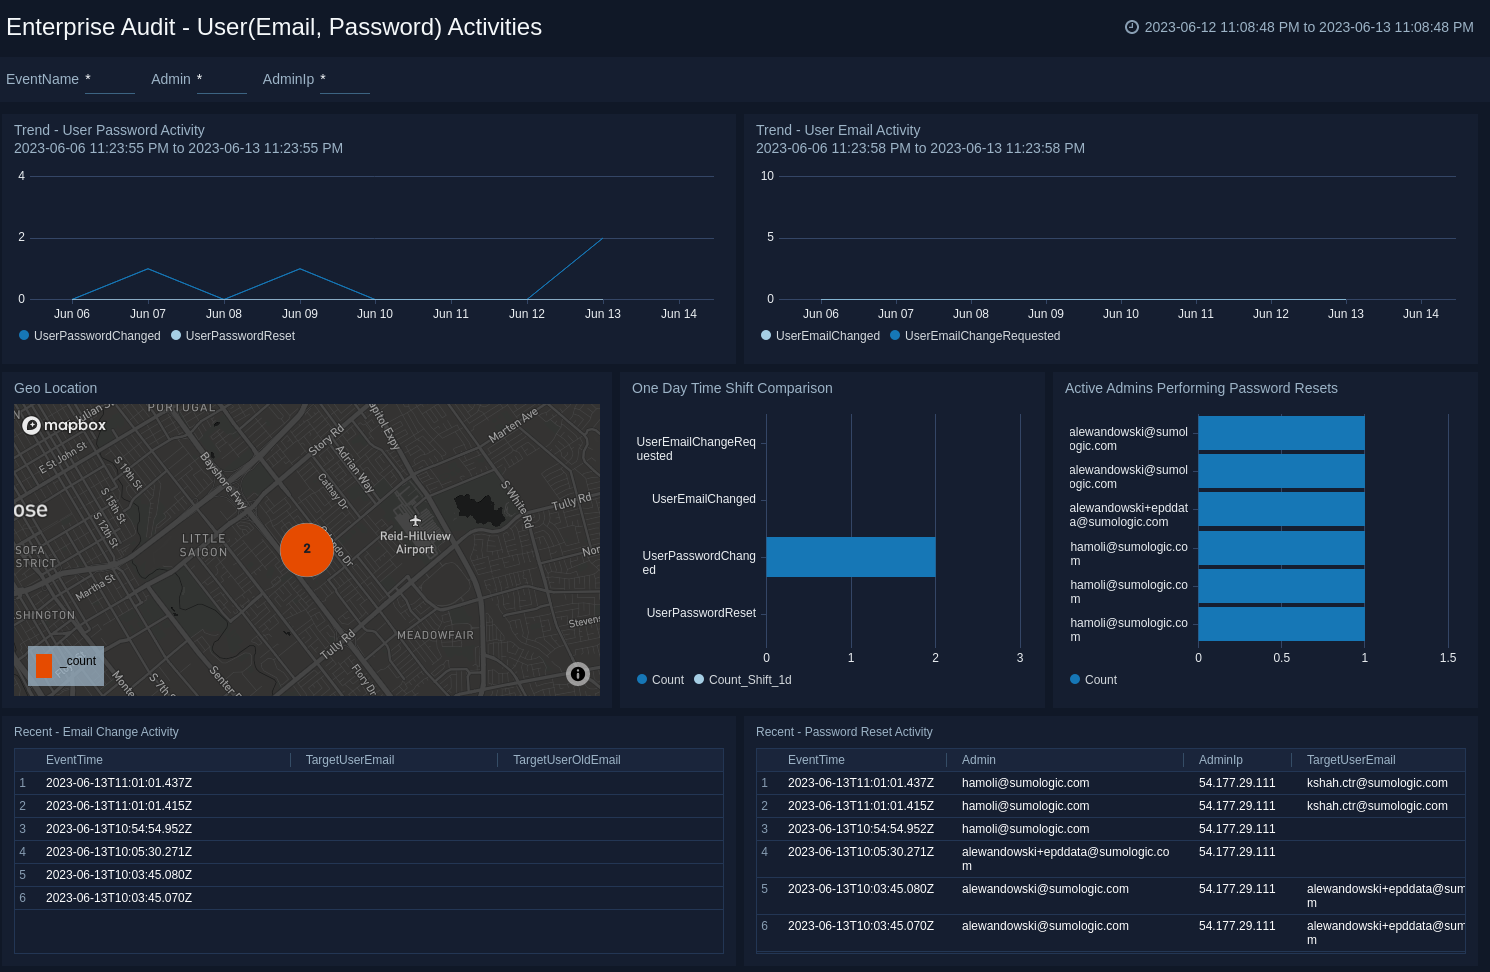Click the Mapbox logo on map
Screen dimensions: 1490x972
pos(65,425)
